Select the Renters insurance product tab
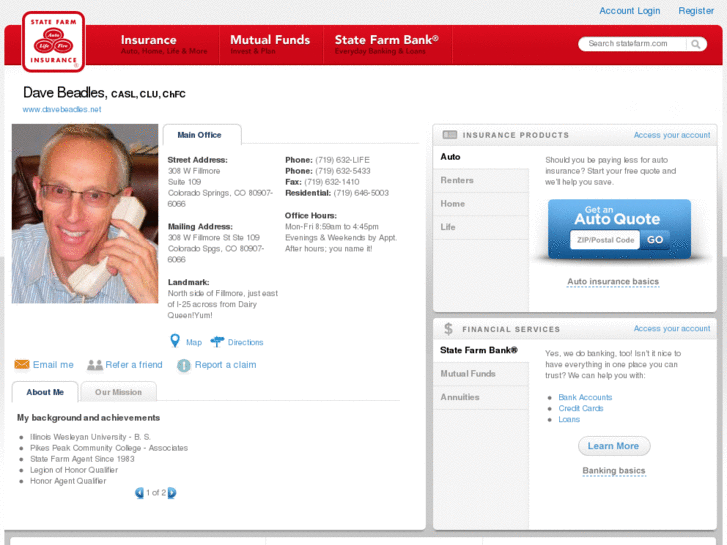Image resolution: width=727 pixels, height=545 pixels. 481,180
